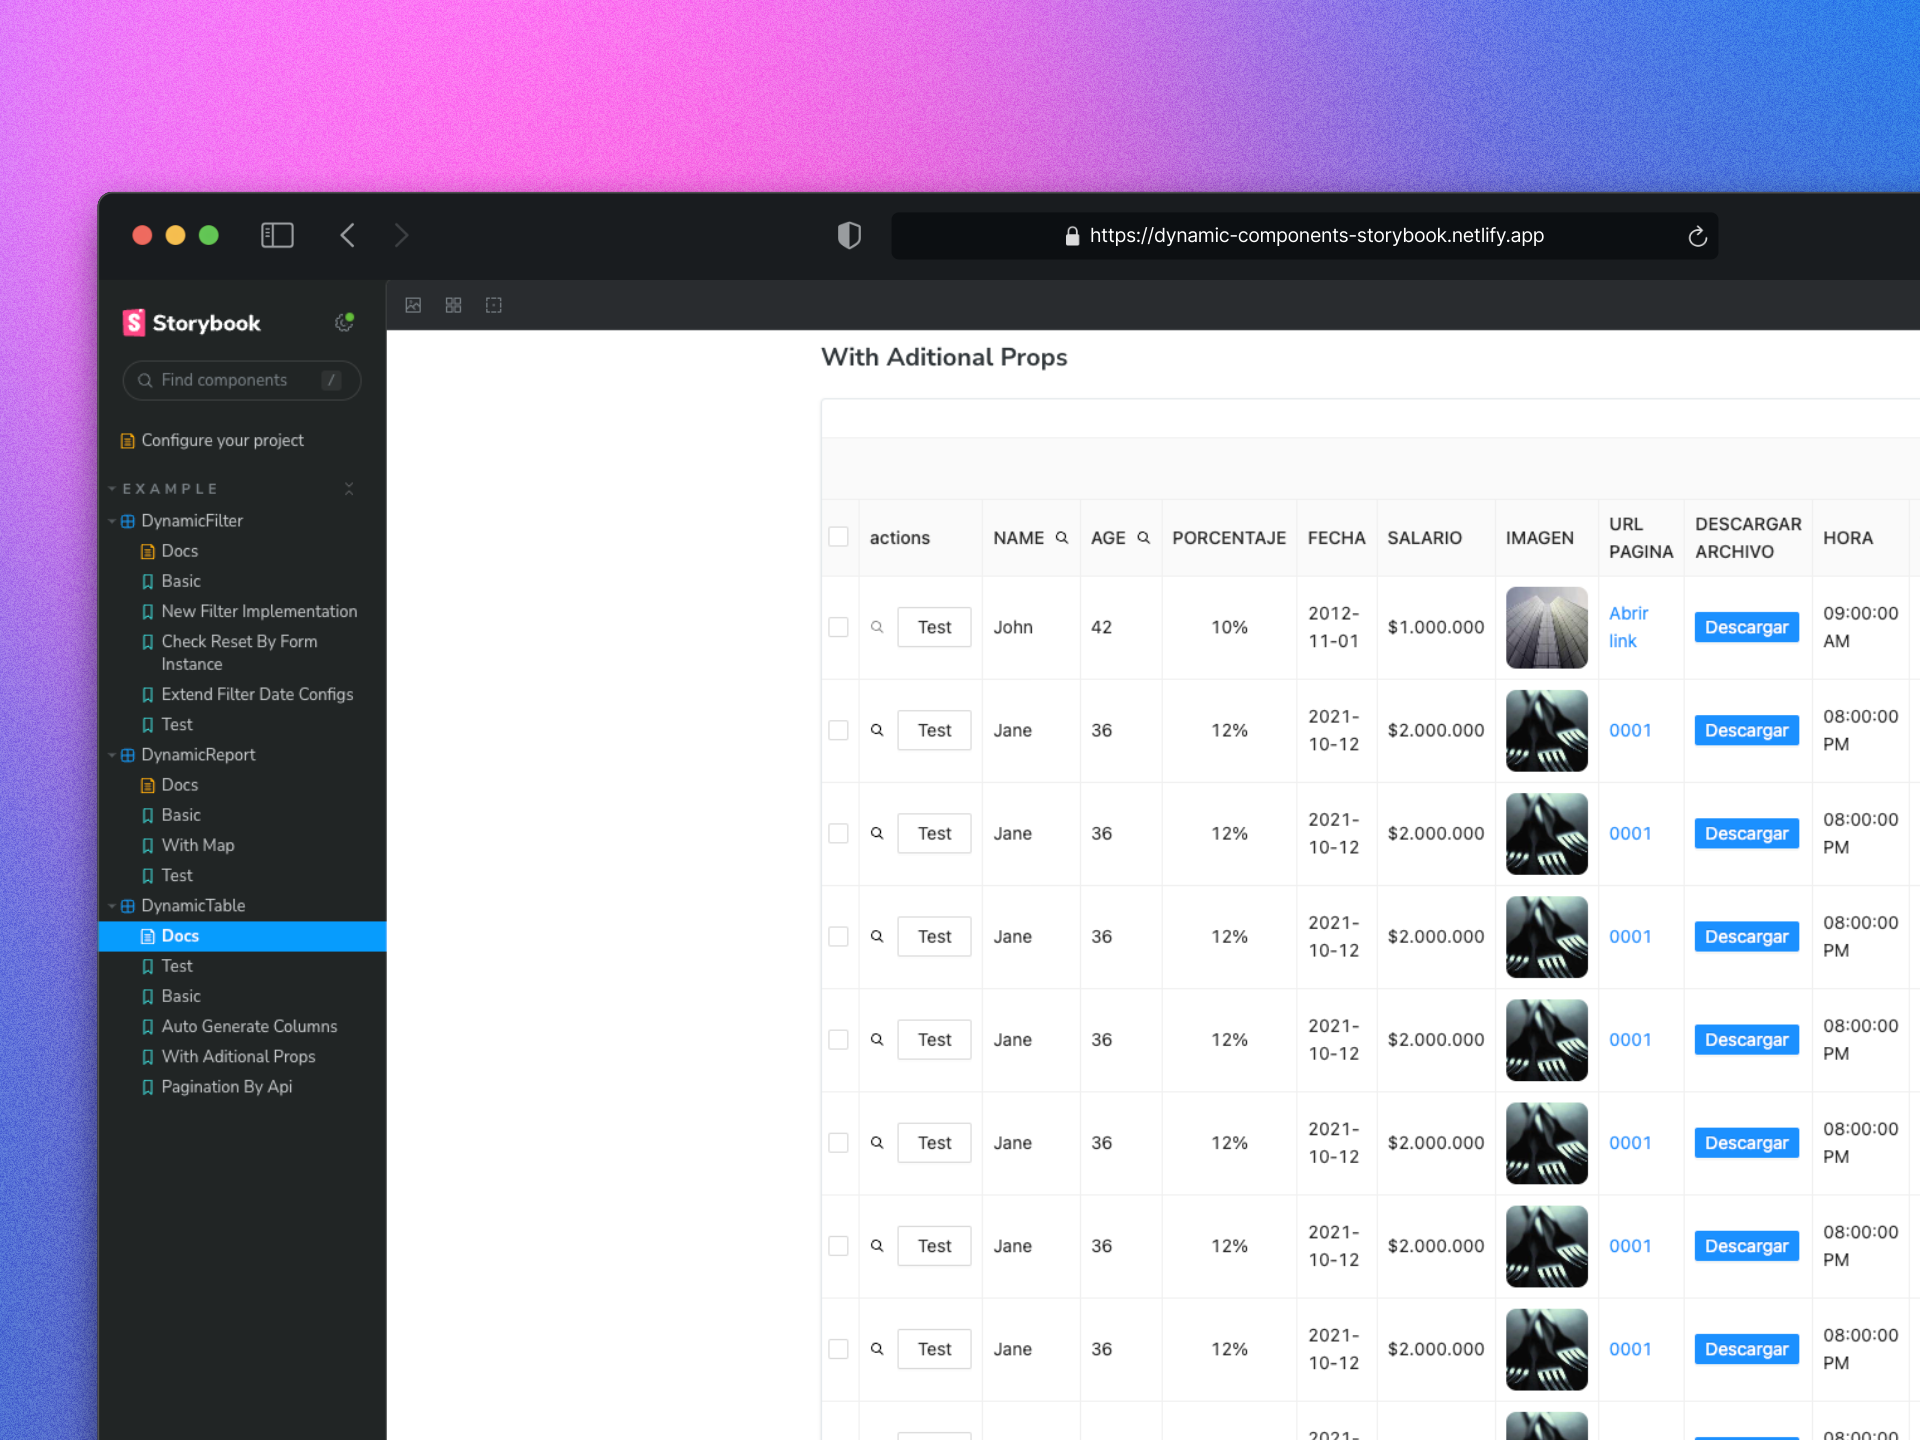Screen dimensions: 1920x1440
Task: Check the second Jane row checkbox
Action: (x=839, y=833)
